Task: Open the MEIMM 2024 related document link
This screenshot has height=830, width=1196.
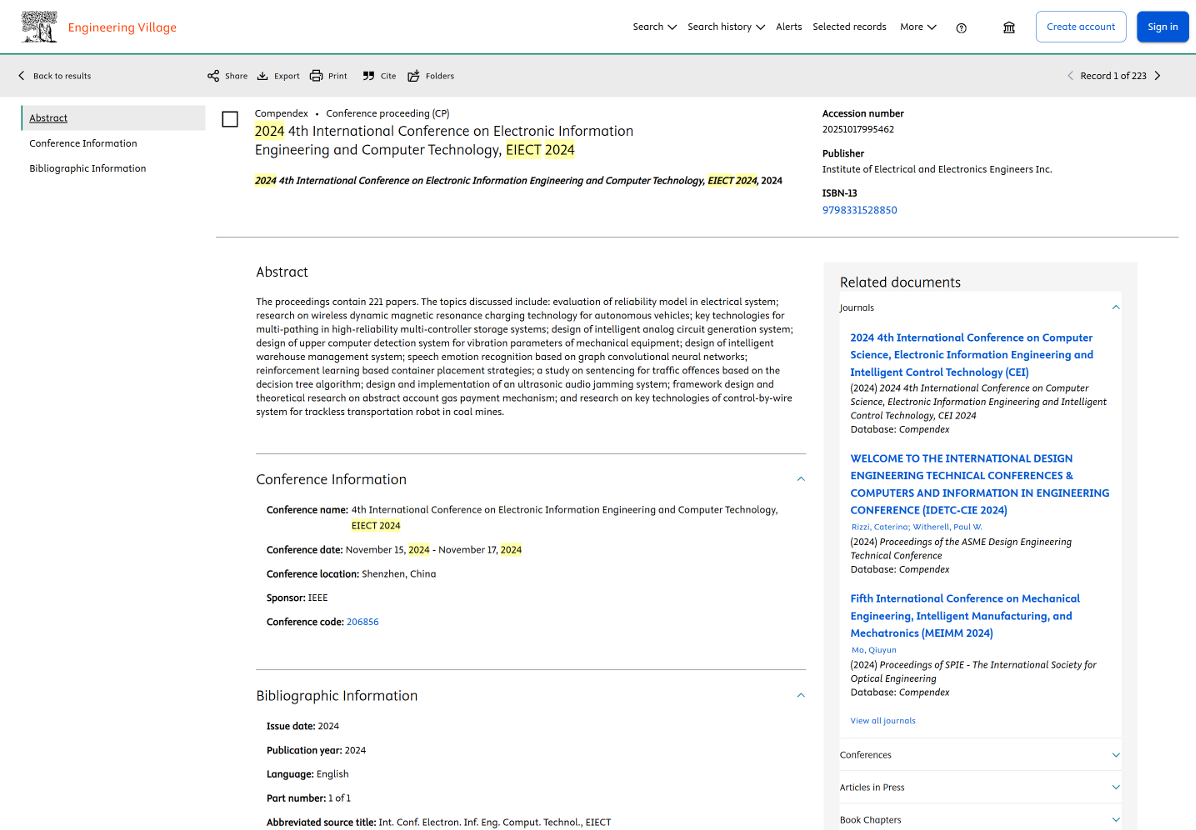Action: [x=965, y=616]
